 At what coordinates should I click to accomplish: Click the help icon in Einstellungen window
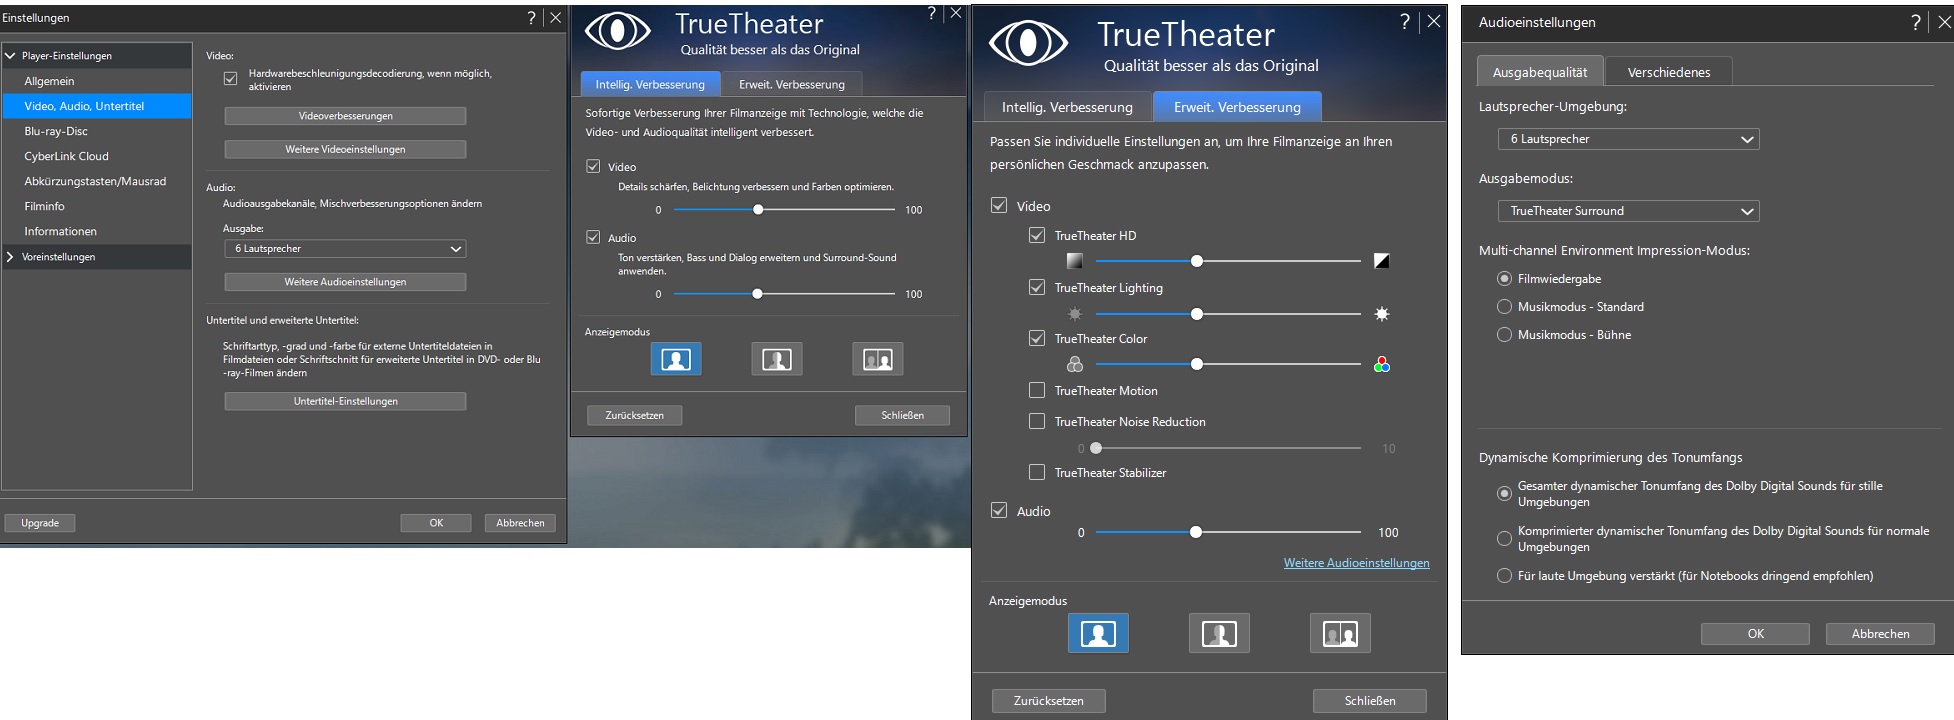[532, 17]
